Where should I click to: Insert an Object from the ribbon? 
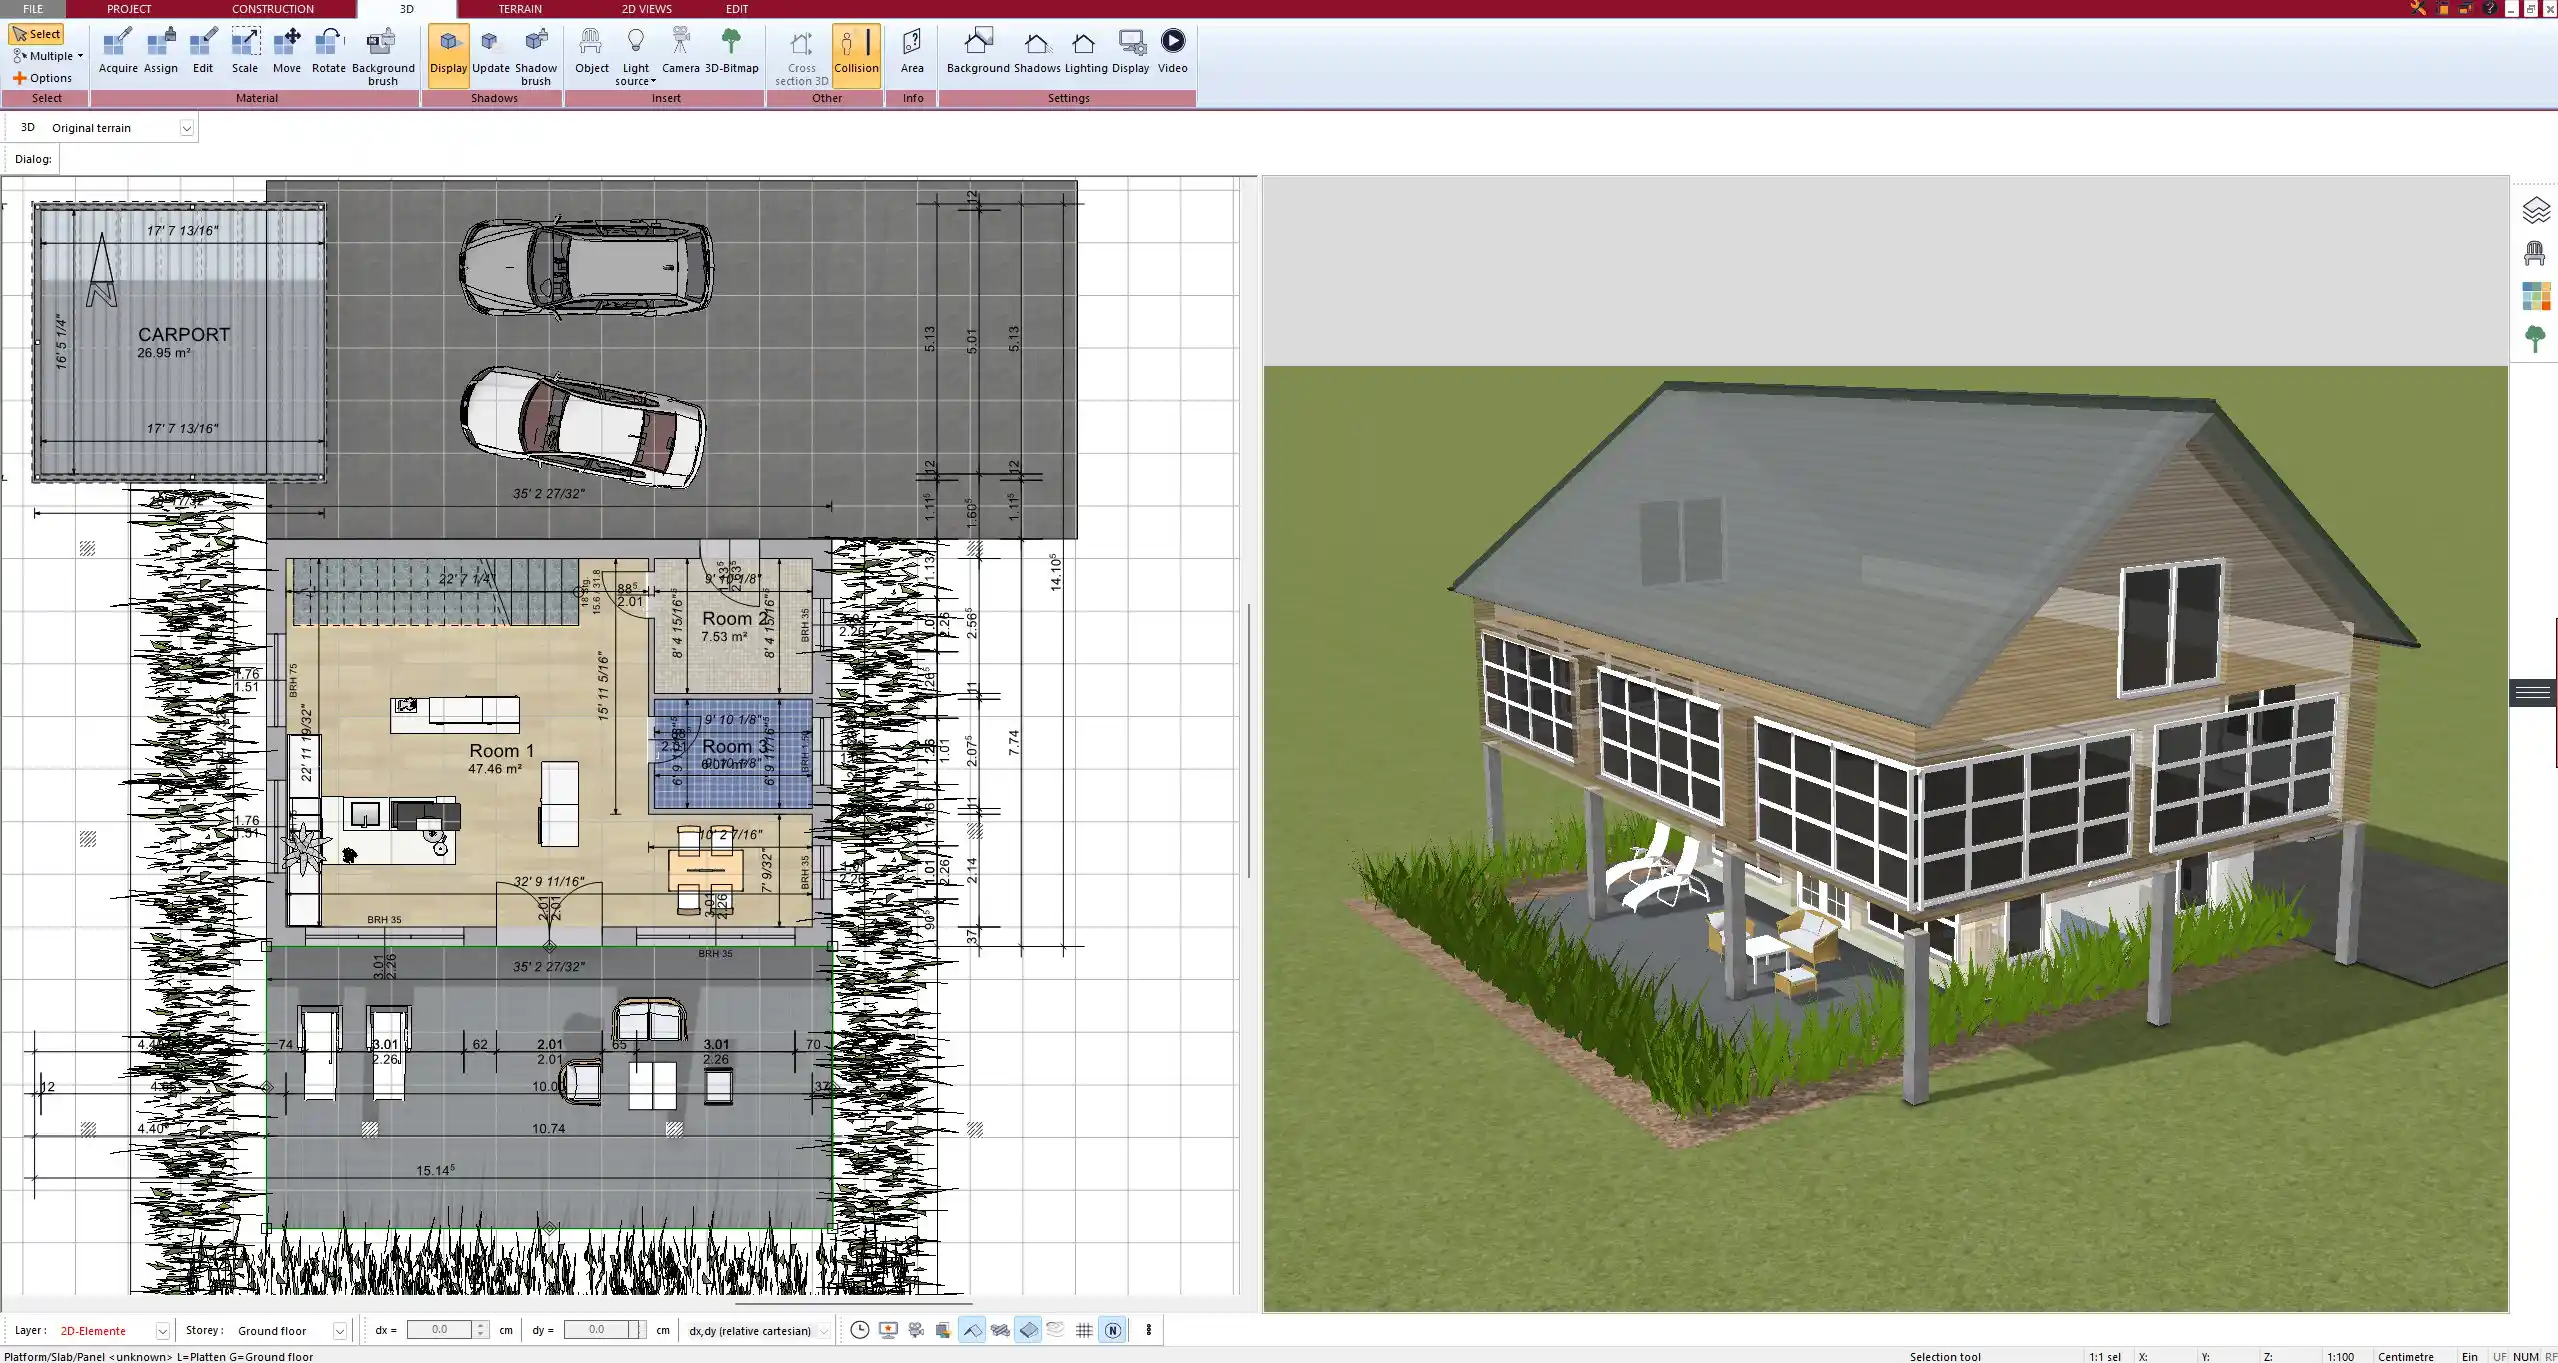click(x=591, y=52)
